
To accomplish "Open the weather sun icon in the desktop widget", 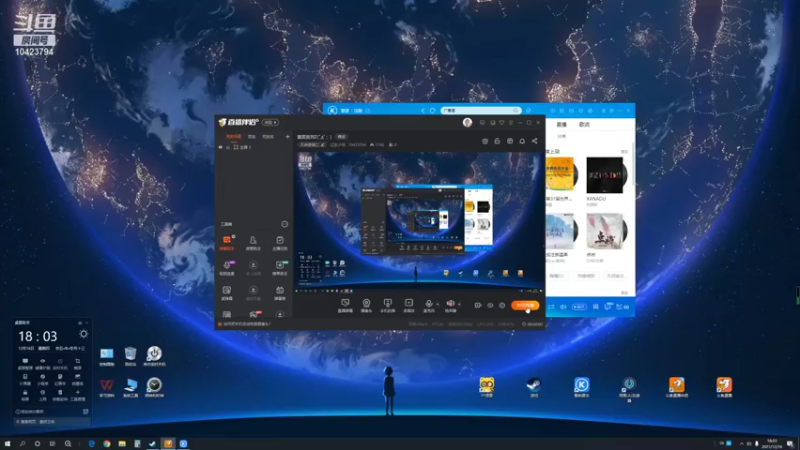I will coord(83,334).
